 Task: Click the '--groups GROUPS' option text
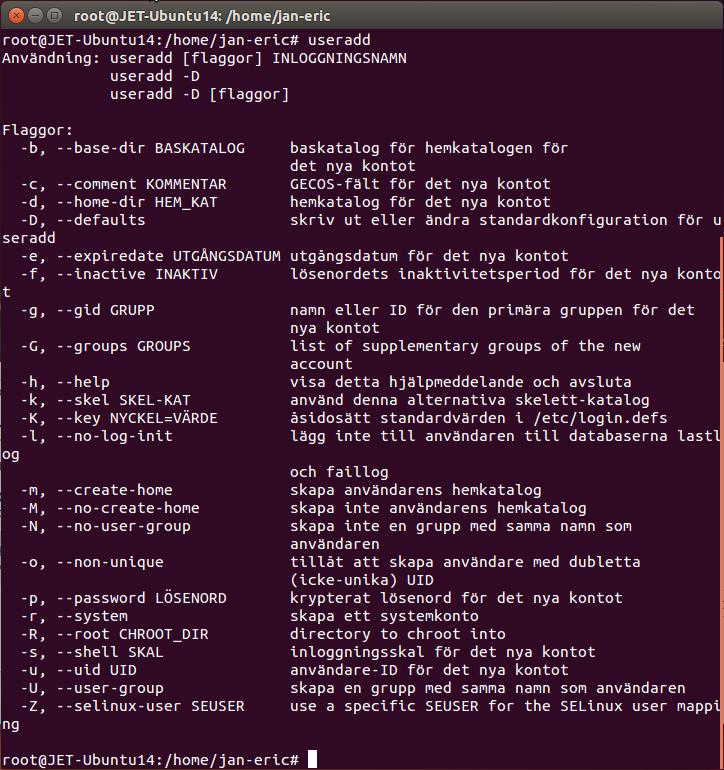pyautogui.click(x=123, y=346)
